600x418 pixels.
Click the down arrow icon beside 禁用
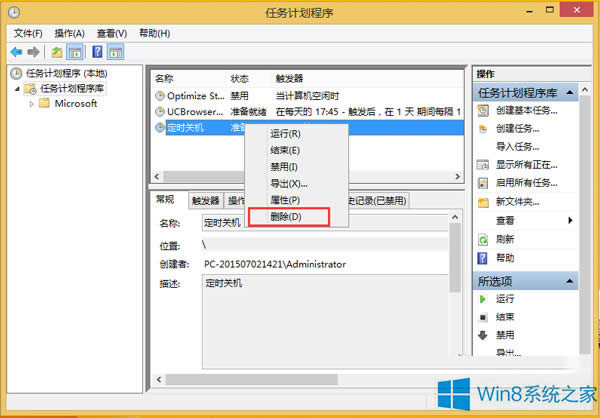[483, 336]
